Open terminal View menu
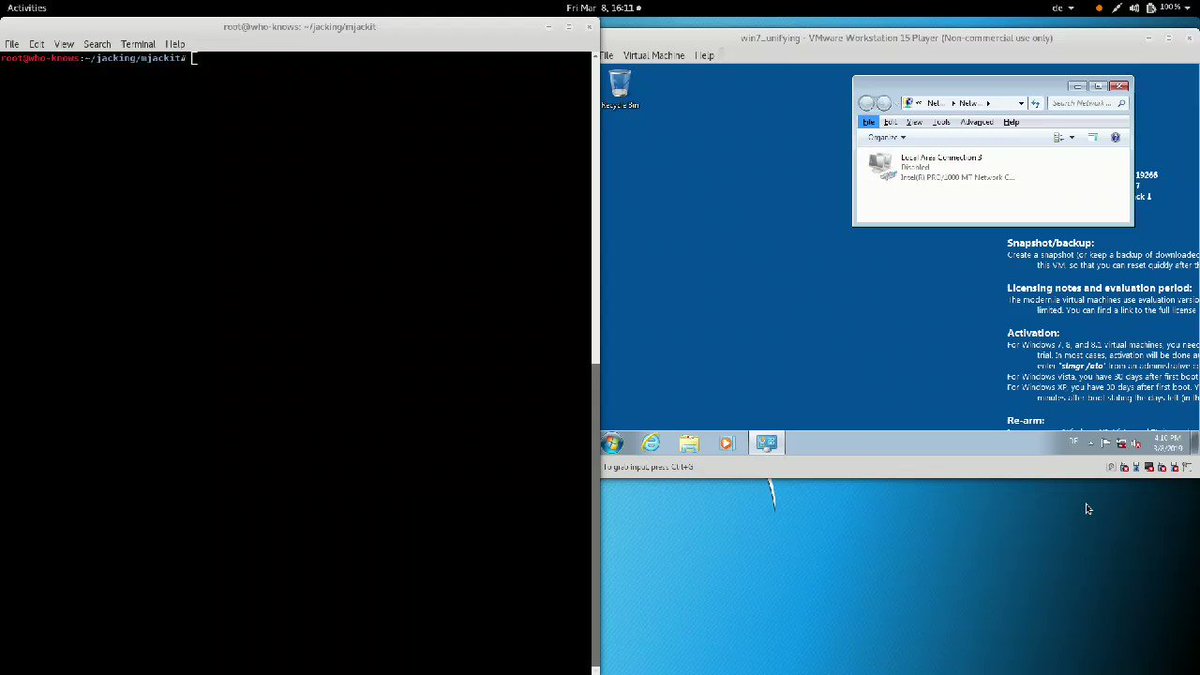 coord(64,44)
